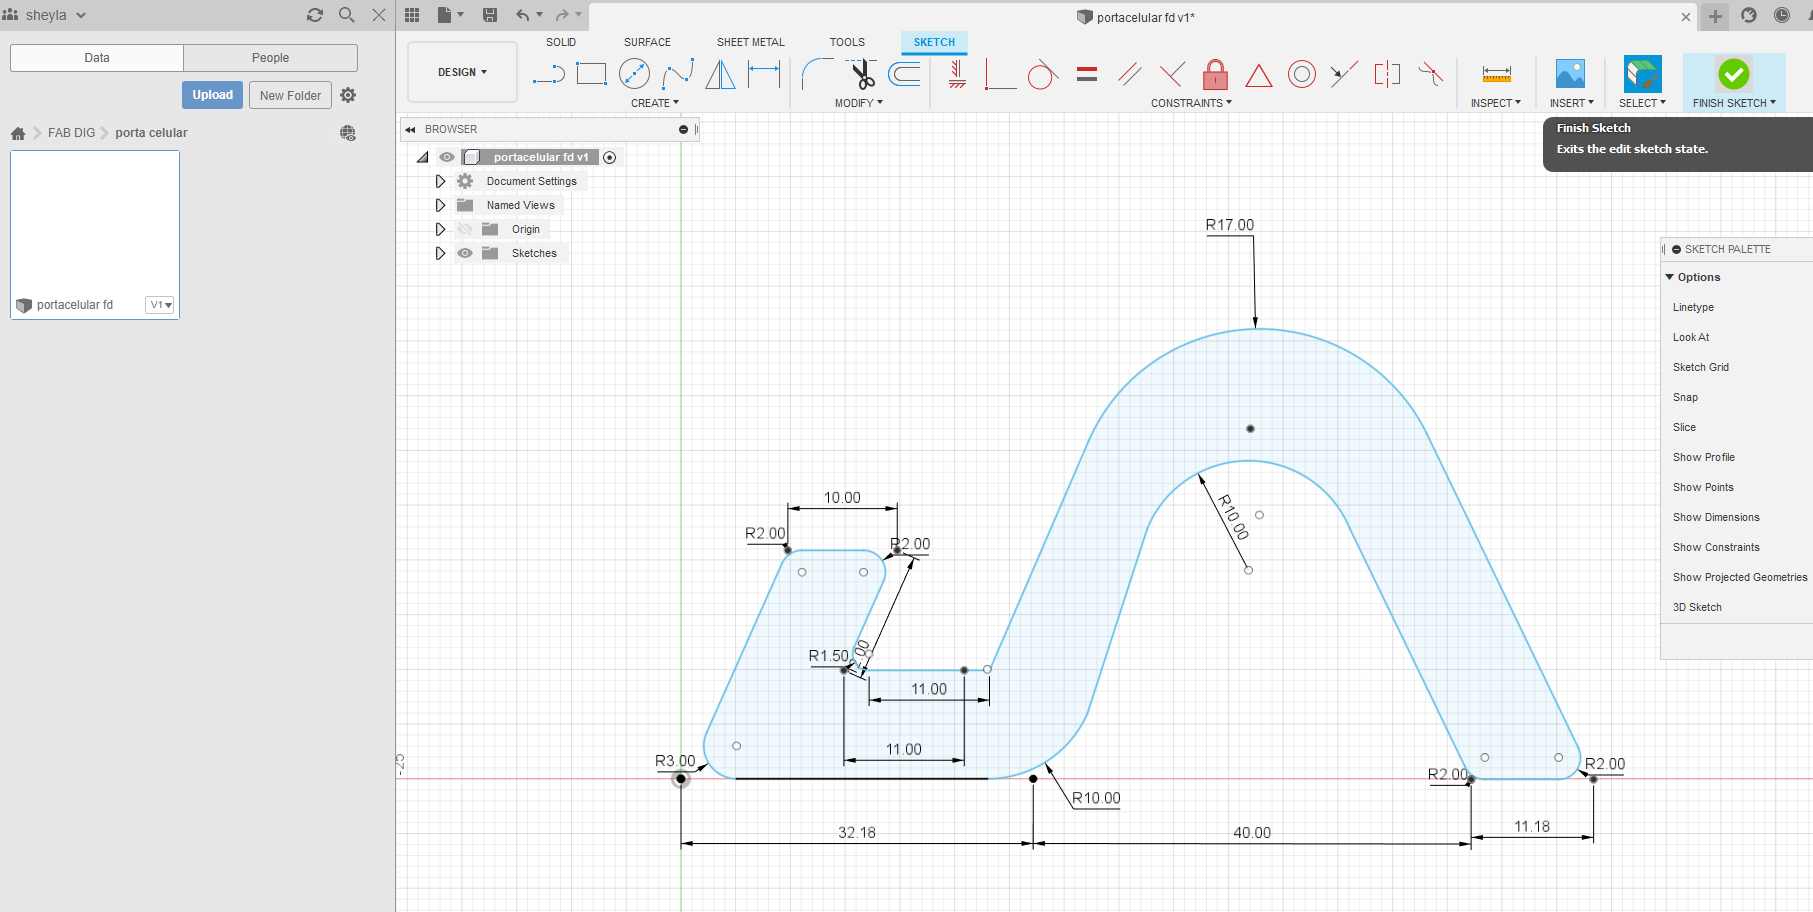Expand Document Settings node
1813x912 pixels.
[x=440, y=181]
